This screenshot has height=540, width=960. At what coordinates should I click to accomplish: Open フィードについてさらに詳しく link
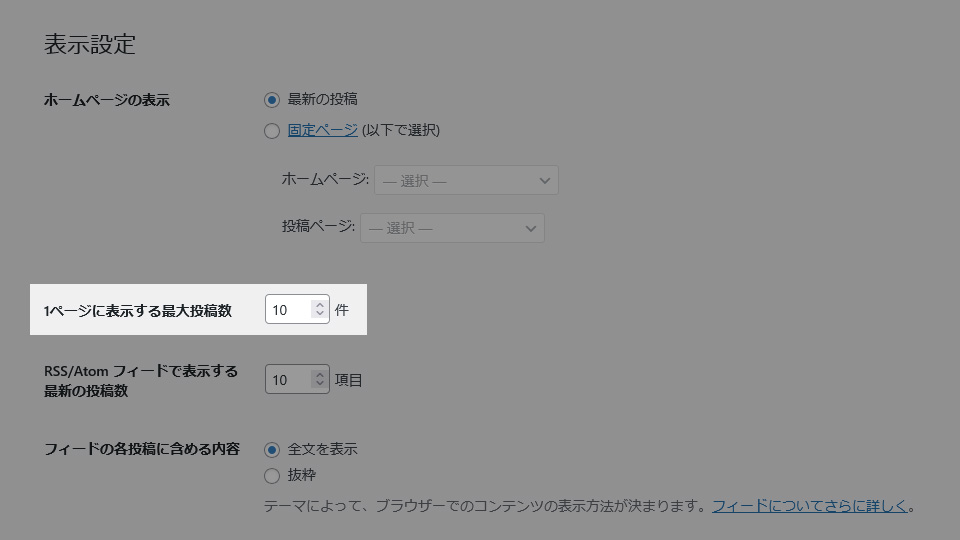coord(809,506)
